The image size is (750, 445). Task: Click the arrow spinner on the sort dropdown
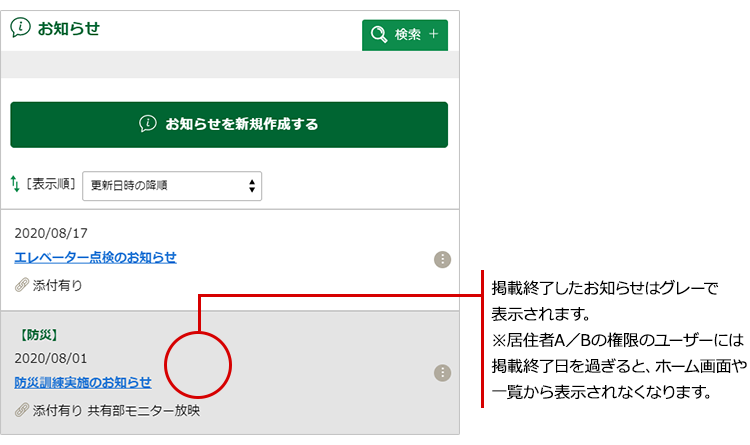click(x=252, y=185)
